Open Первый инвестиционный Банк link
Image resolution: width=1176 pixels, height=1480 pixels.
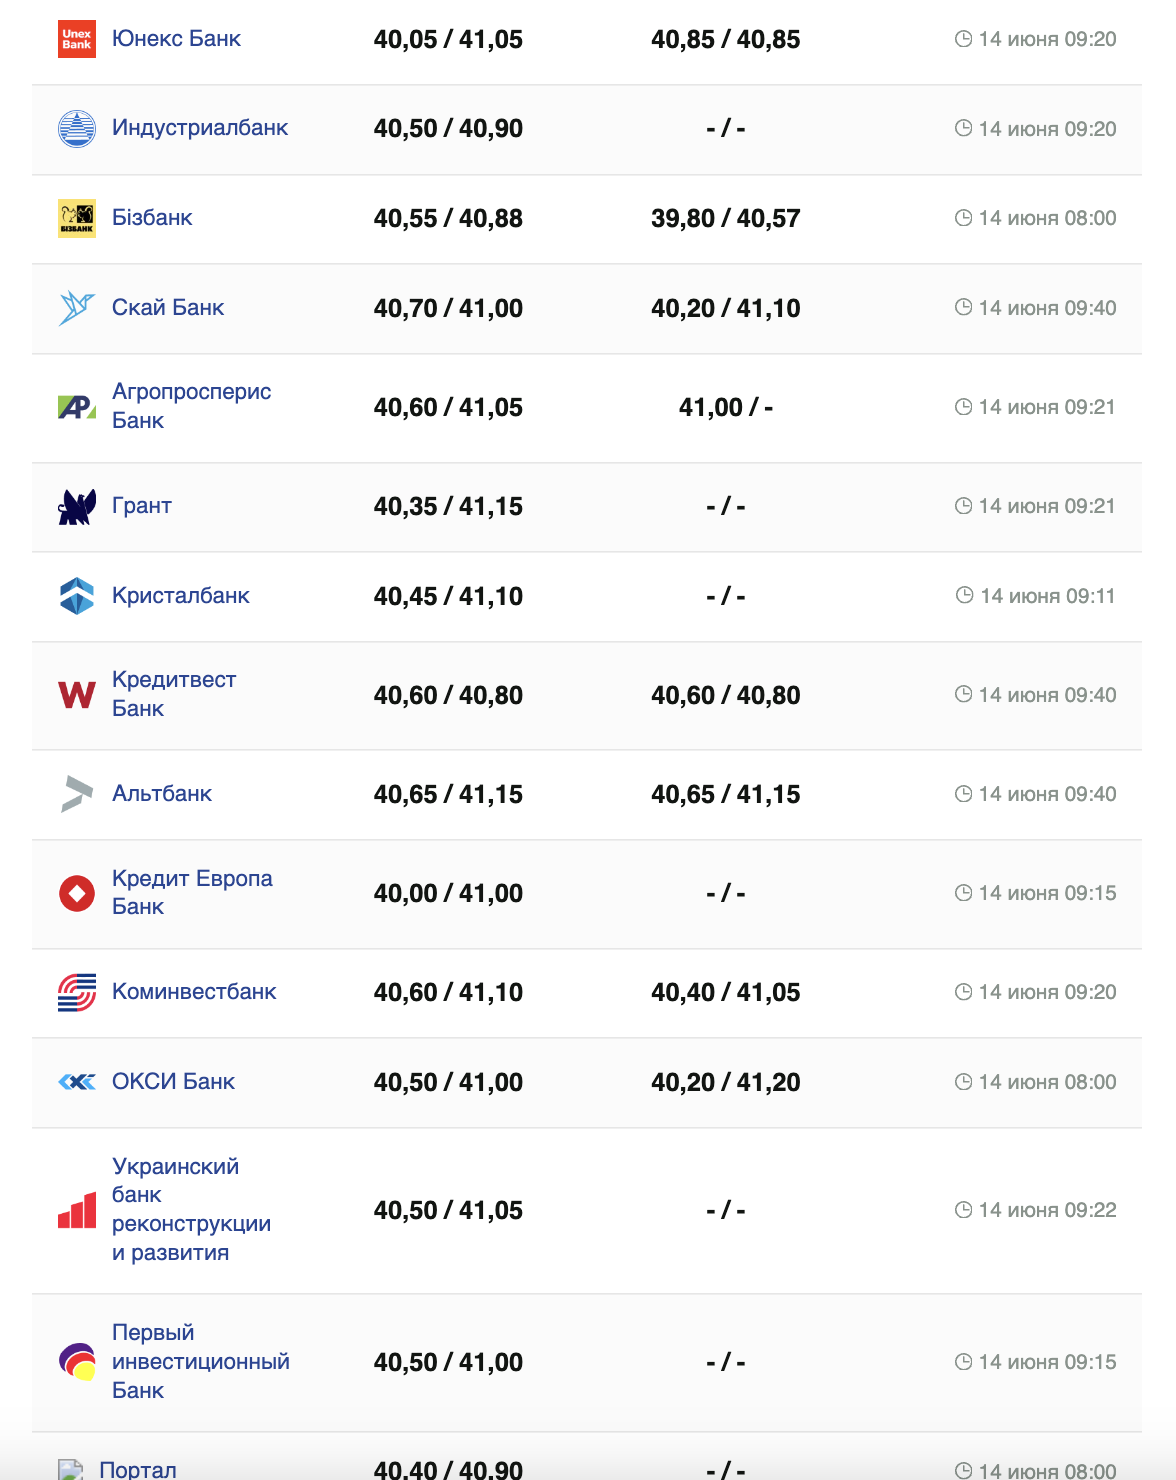(200, 1361)
